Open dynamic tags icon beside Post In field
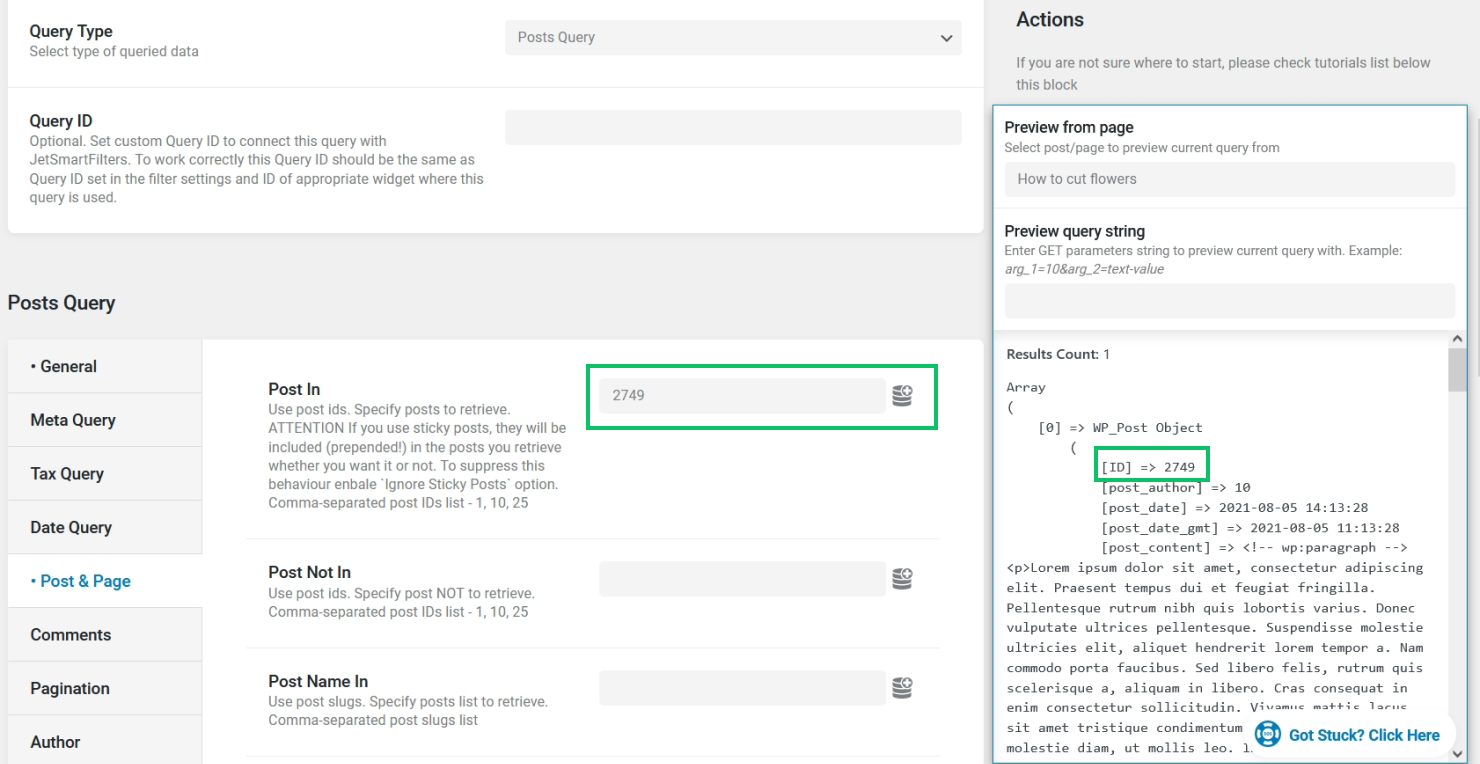The height and width of the screenshot is (764, 1480). click(902, 396)
